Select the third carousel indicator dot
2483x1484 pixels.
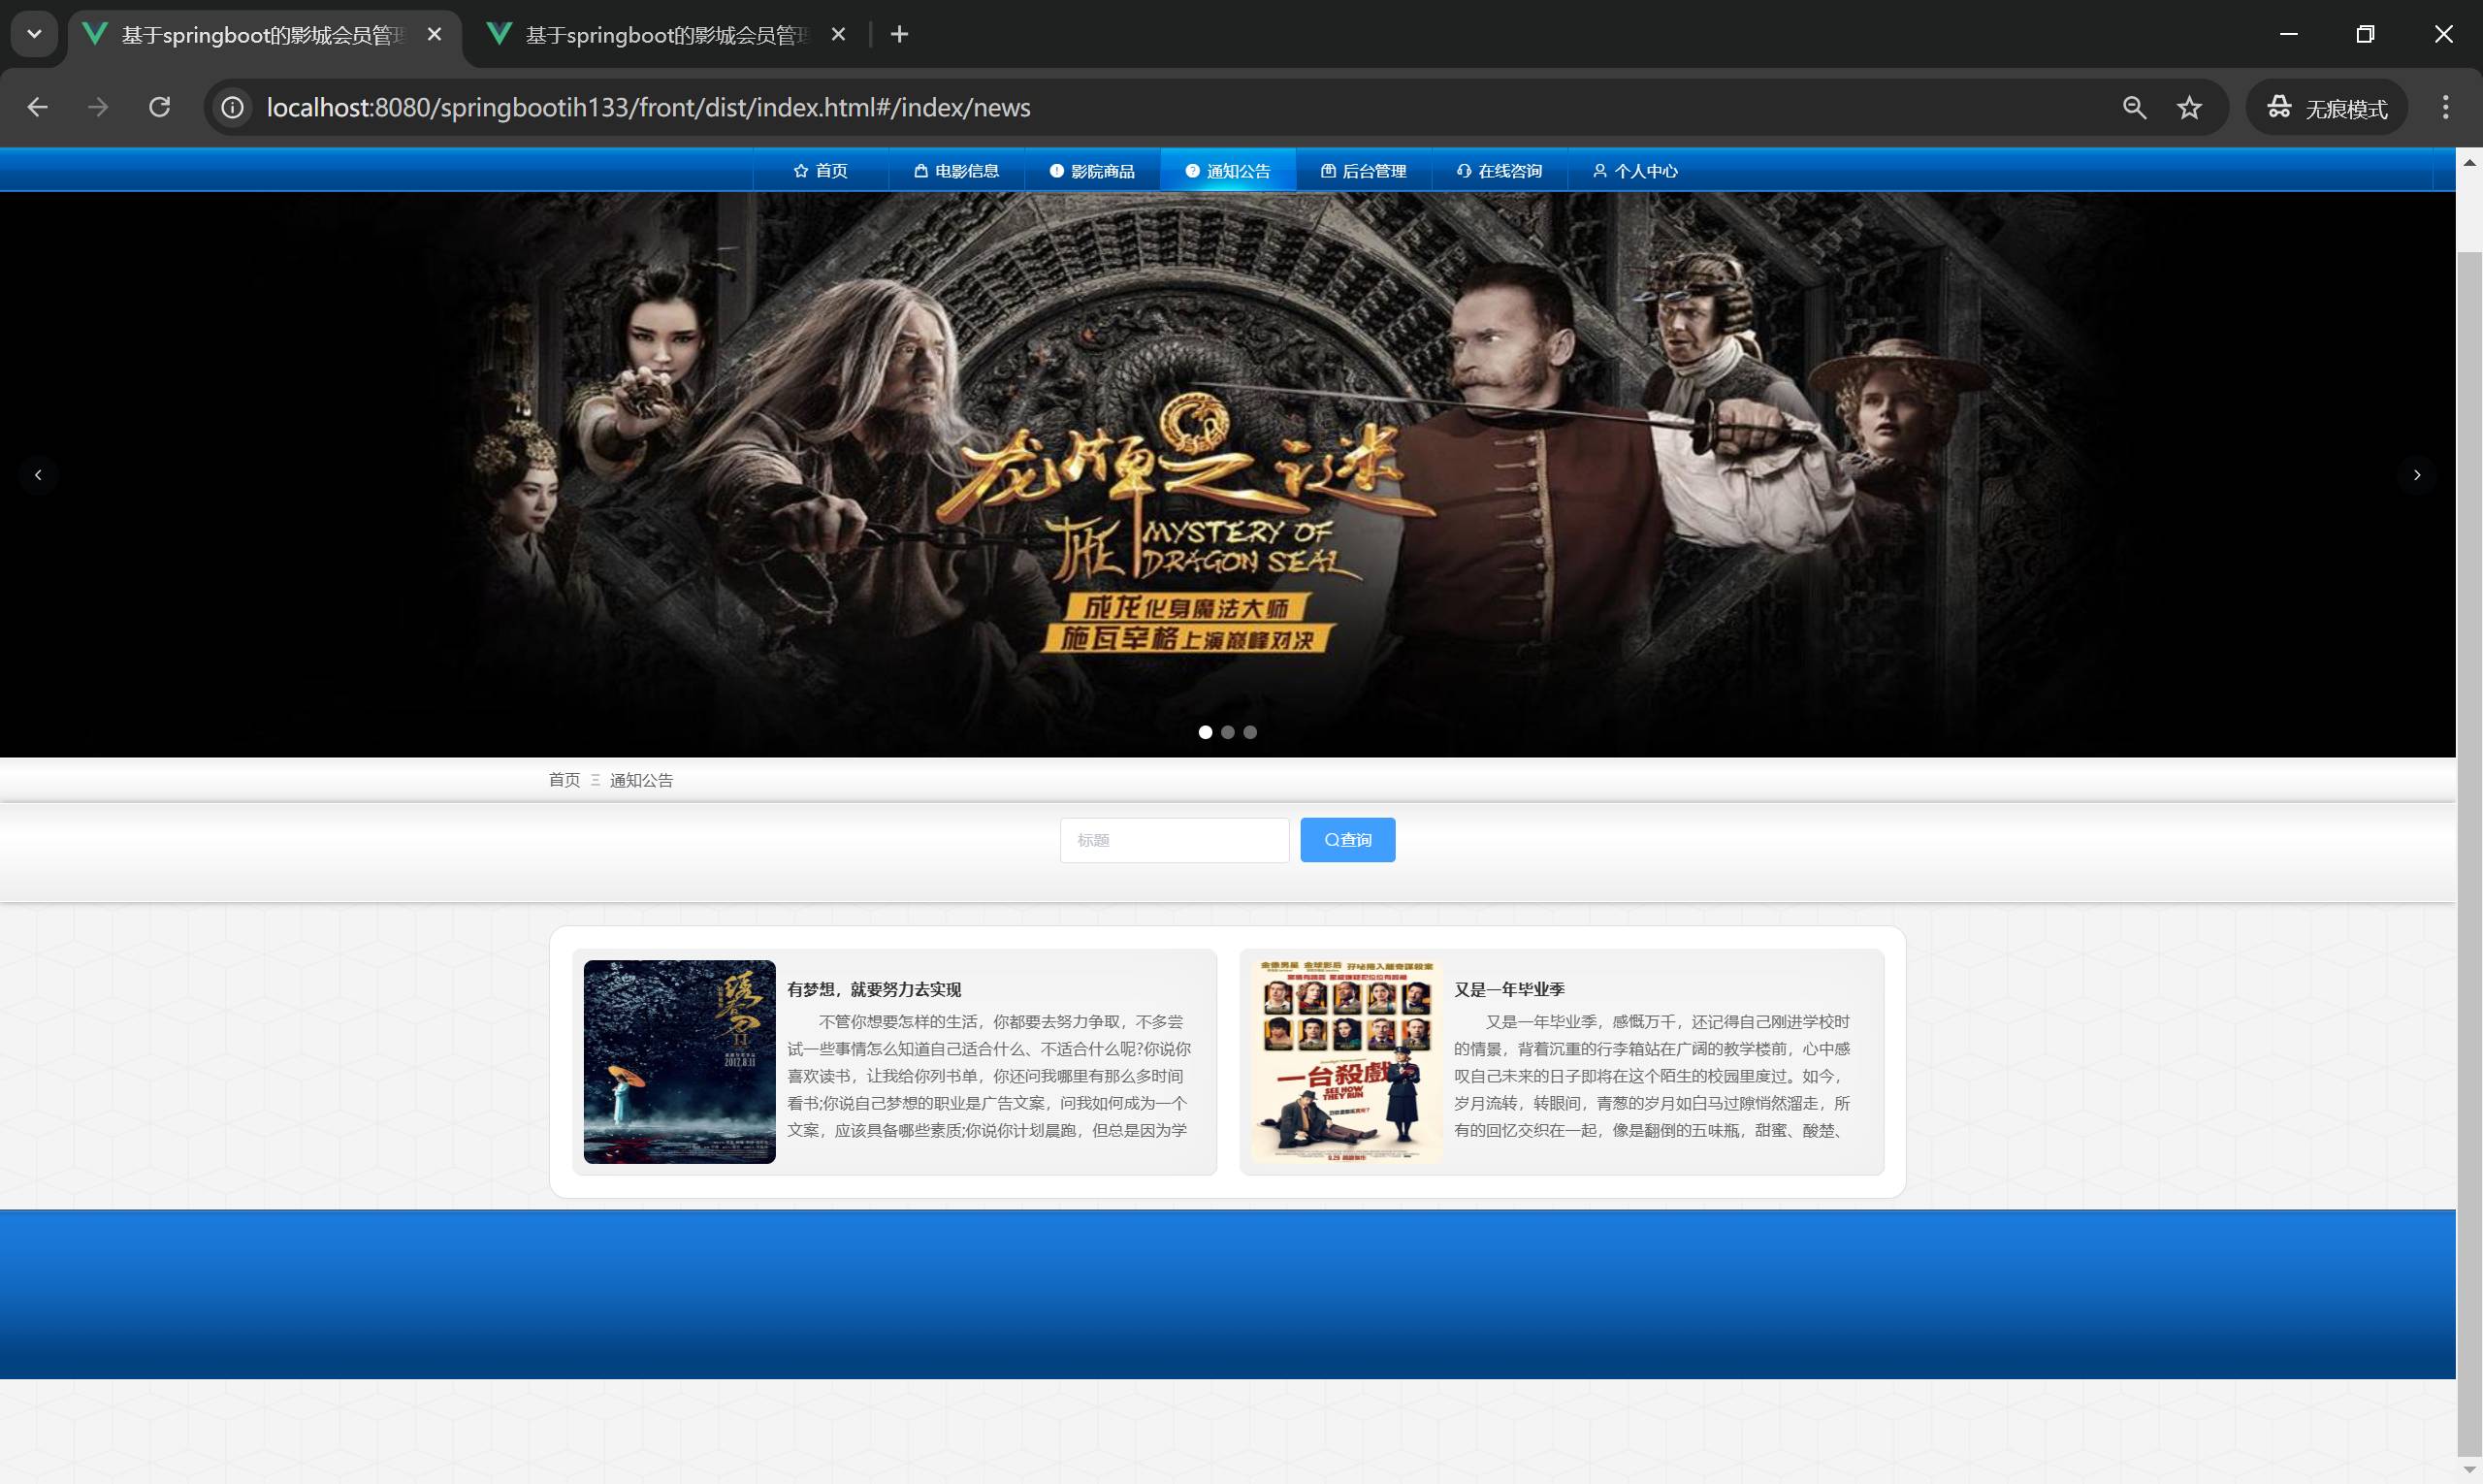click(x=1250, y=732)
